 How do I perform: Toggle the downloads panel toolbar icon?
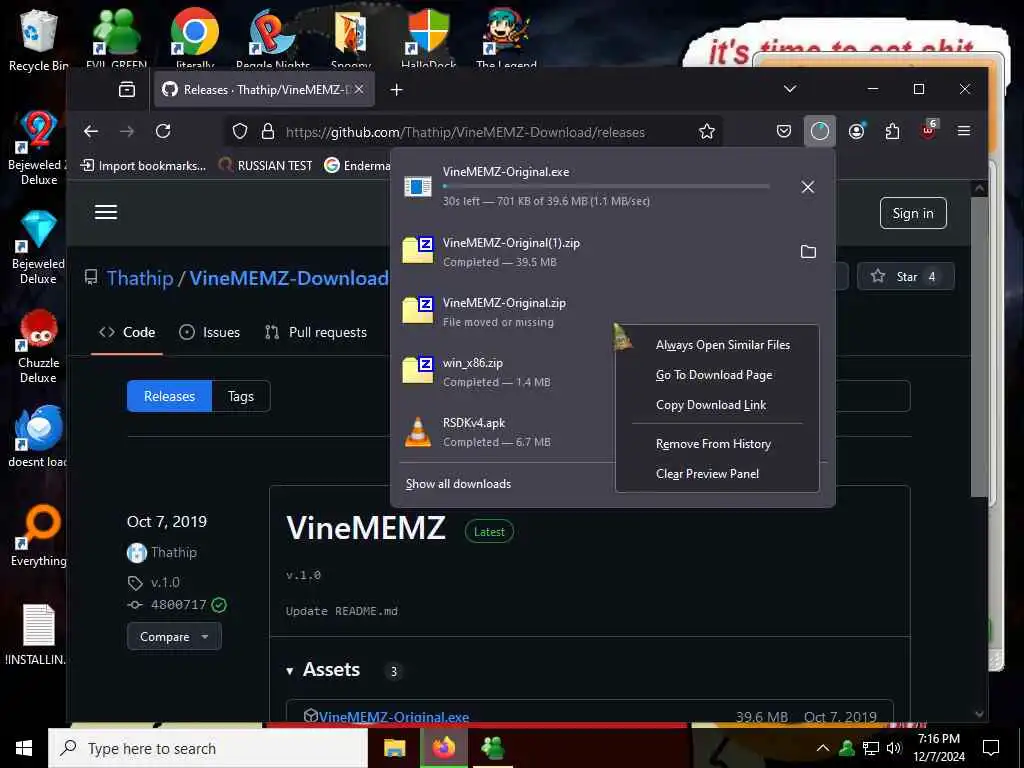pyautogui.click(x=820, y=131)
